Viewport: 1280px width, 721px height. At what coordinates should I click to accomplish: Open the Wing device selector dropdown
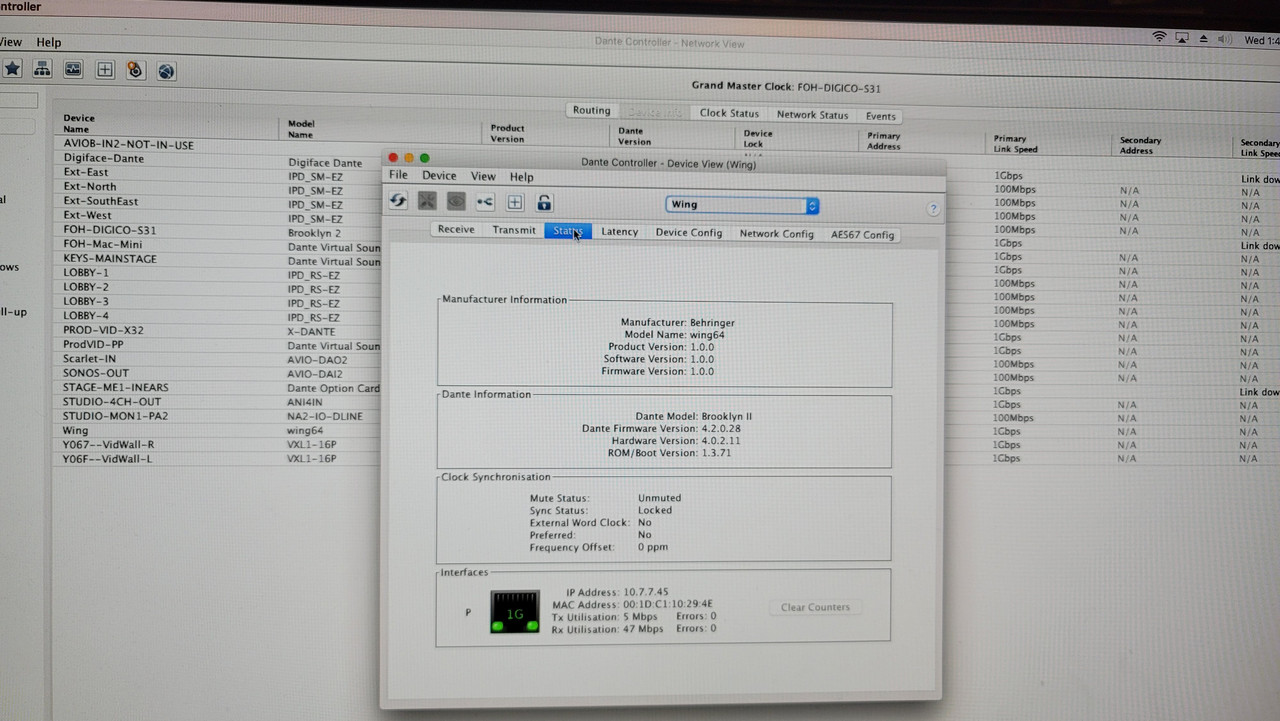coord(743,205)
